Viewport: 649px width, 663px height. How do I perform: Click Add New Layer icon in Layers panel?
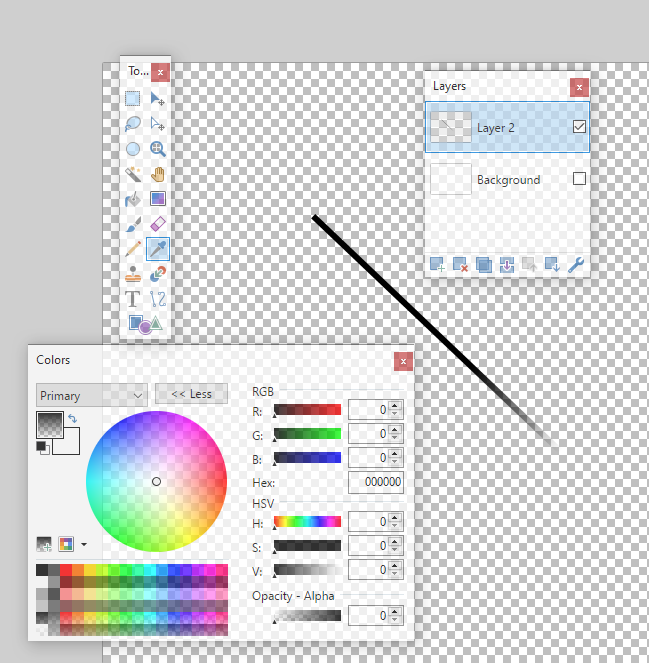tap(437, 265)
